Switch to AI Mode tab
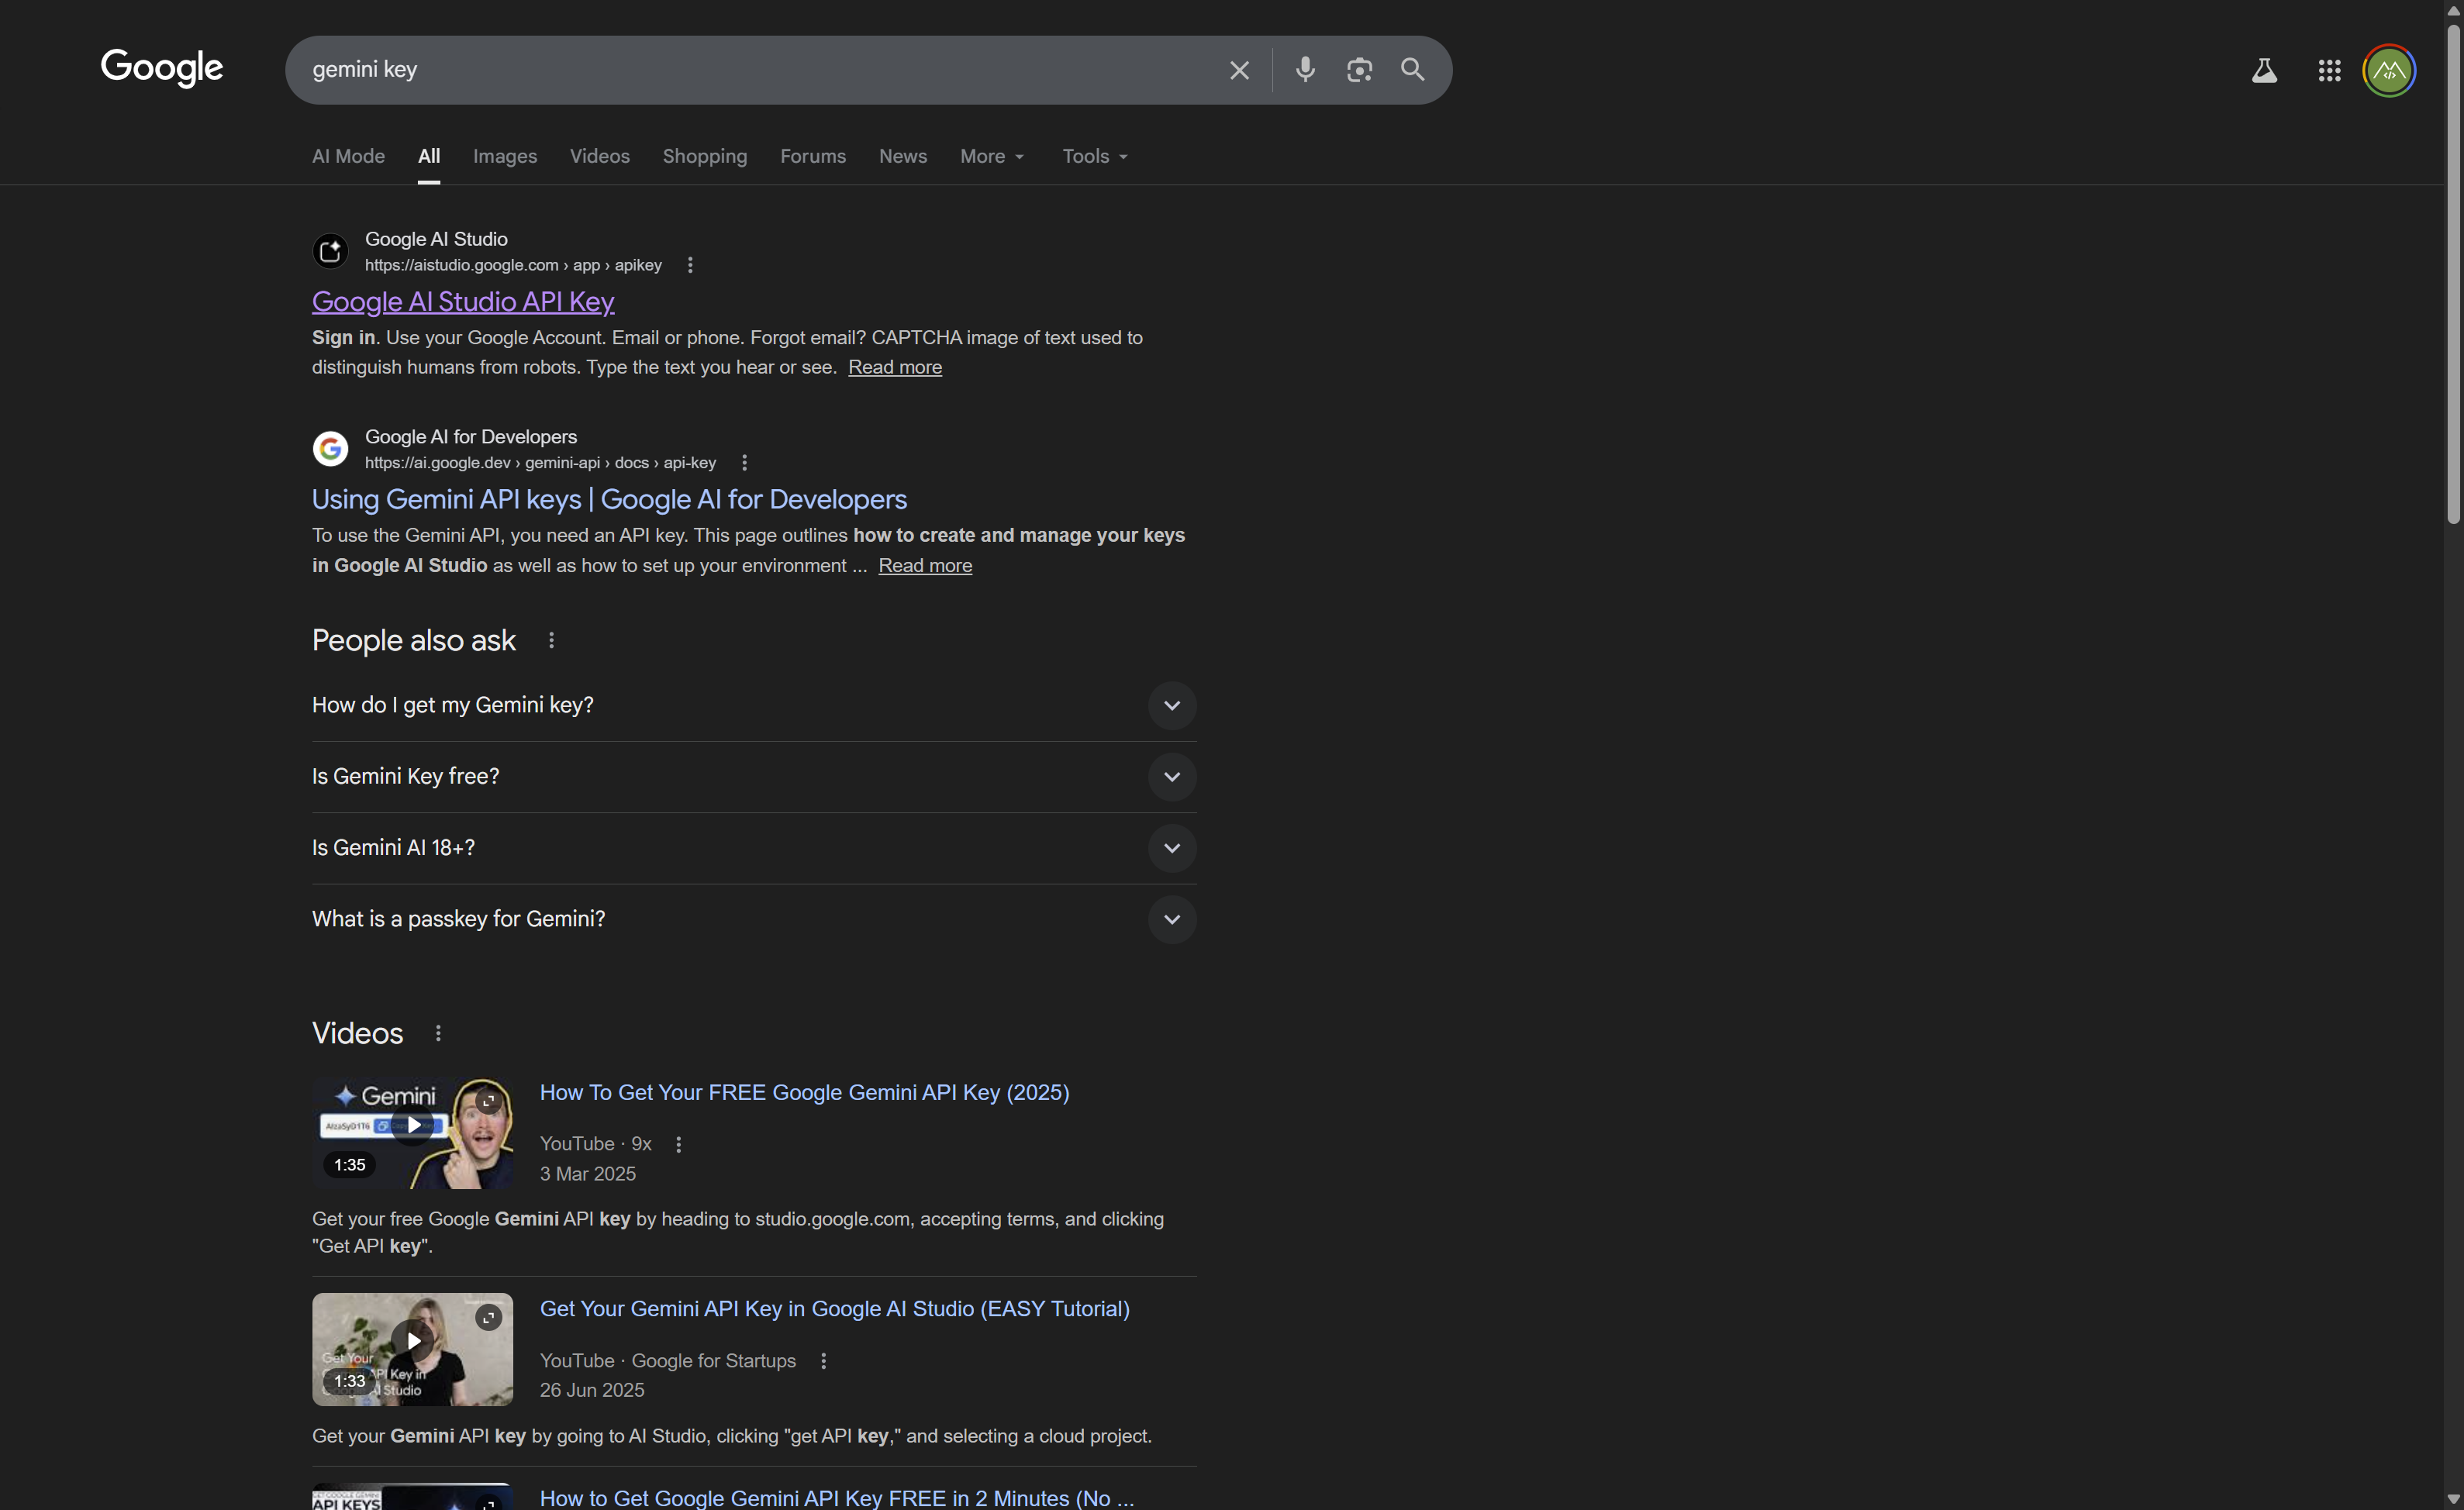2464x1510 pixels. point(348,156)
